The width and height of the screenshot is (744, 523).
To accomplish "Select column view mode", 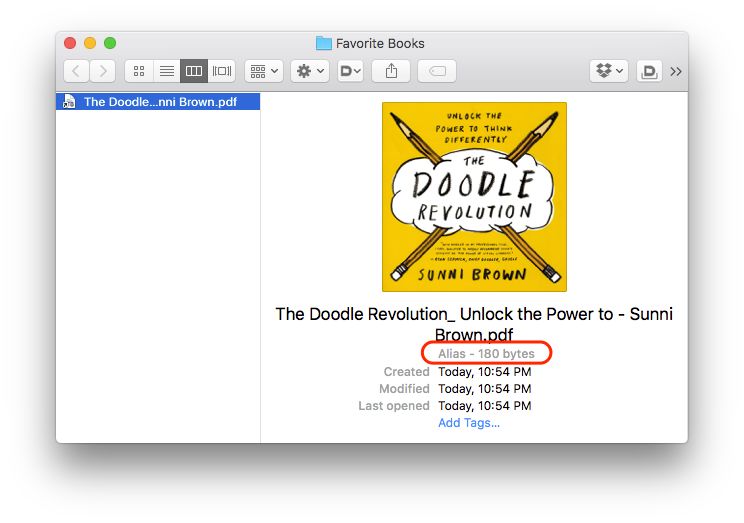I will point(194,71).
